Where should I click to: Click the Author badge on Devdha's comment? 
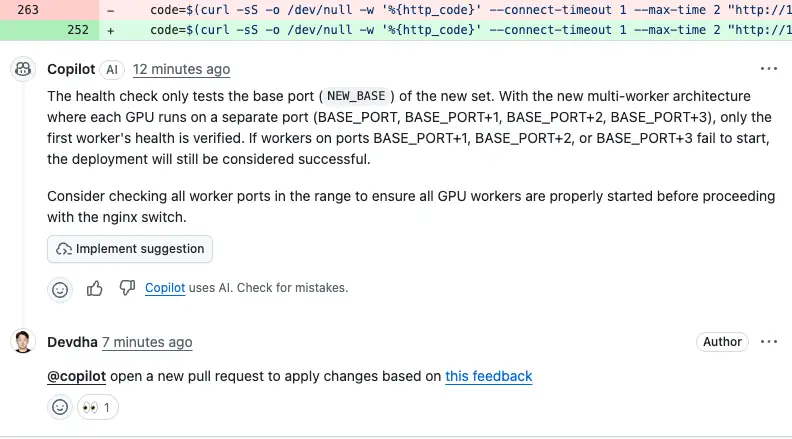coord(722,342)
